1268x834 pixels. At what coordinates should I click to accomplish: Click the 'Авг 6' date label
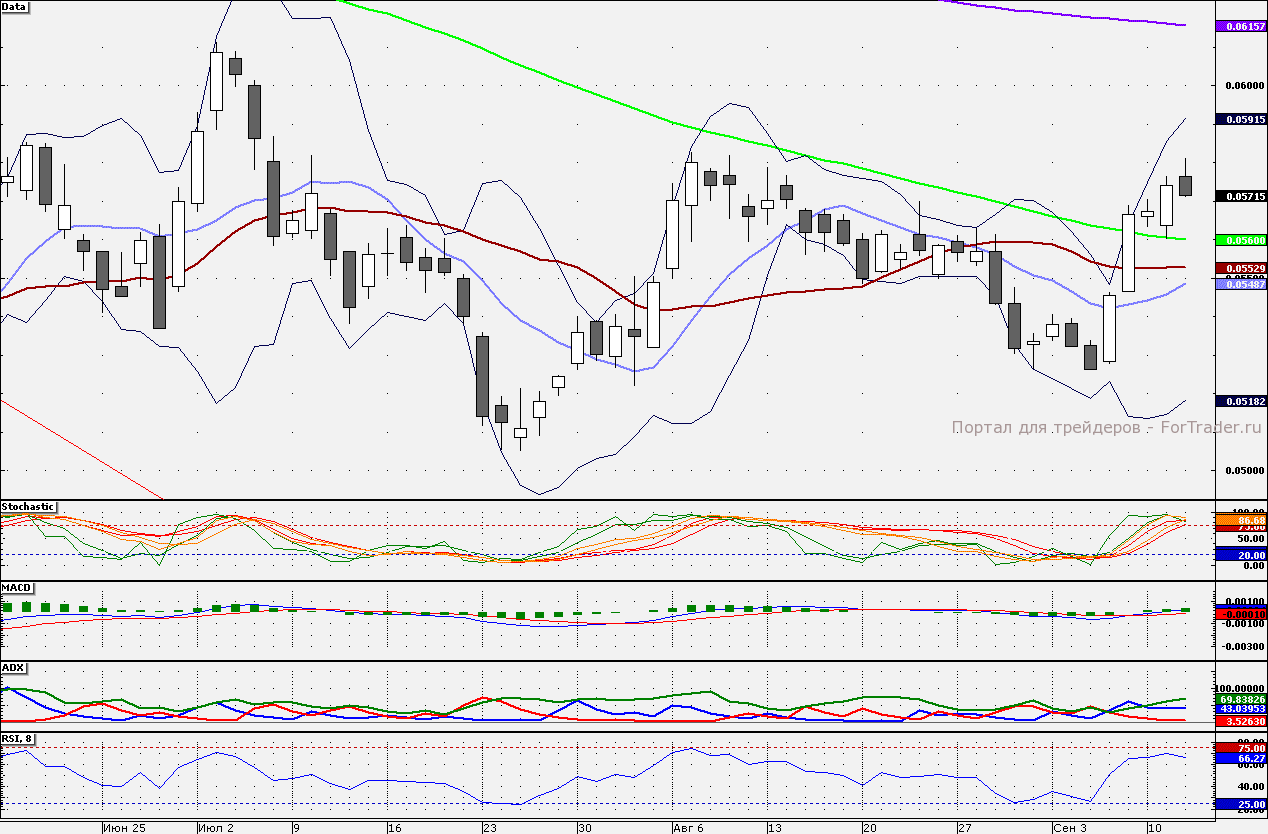(x=689, y=828)
